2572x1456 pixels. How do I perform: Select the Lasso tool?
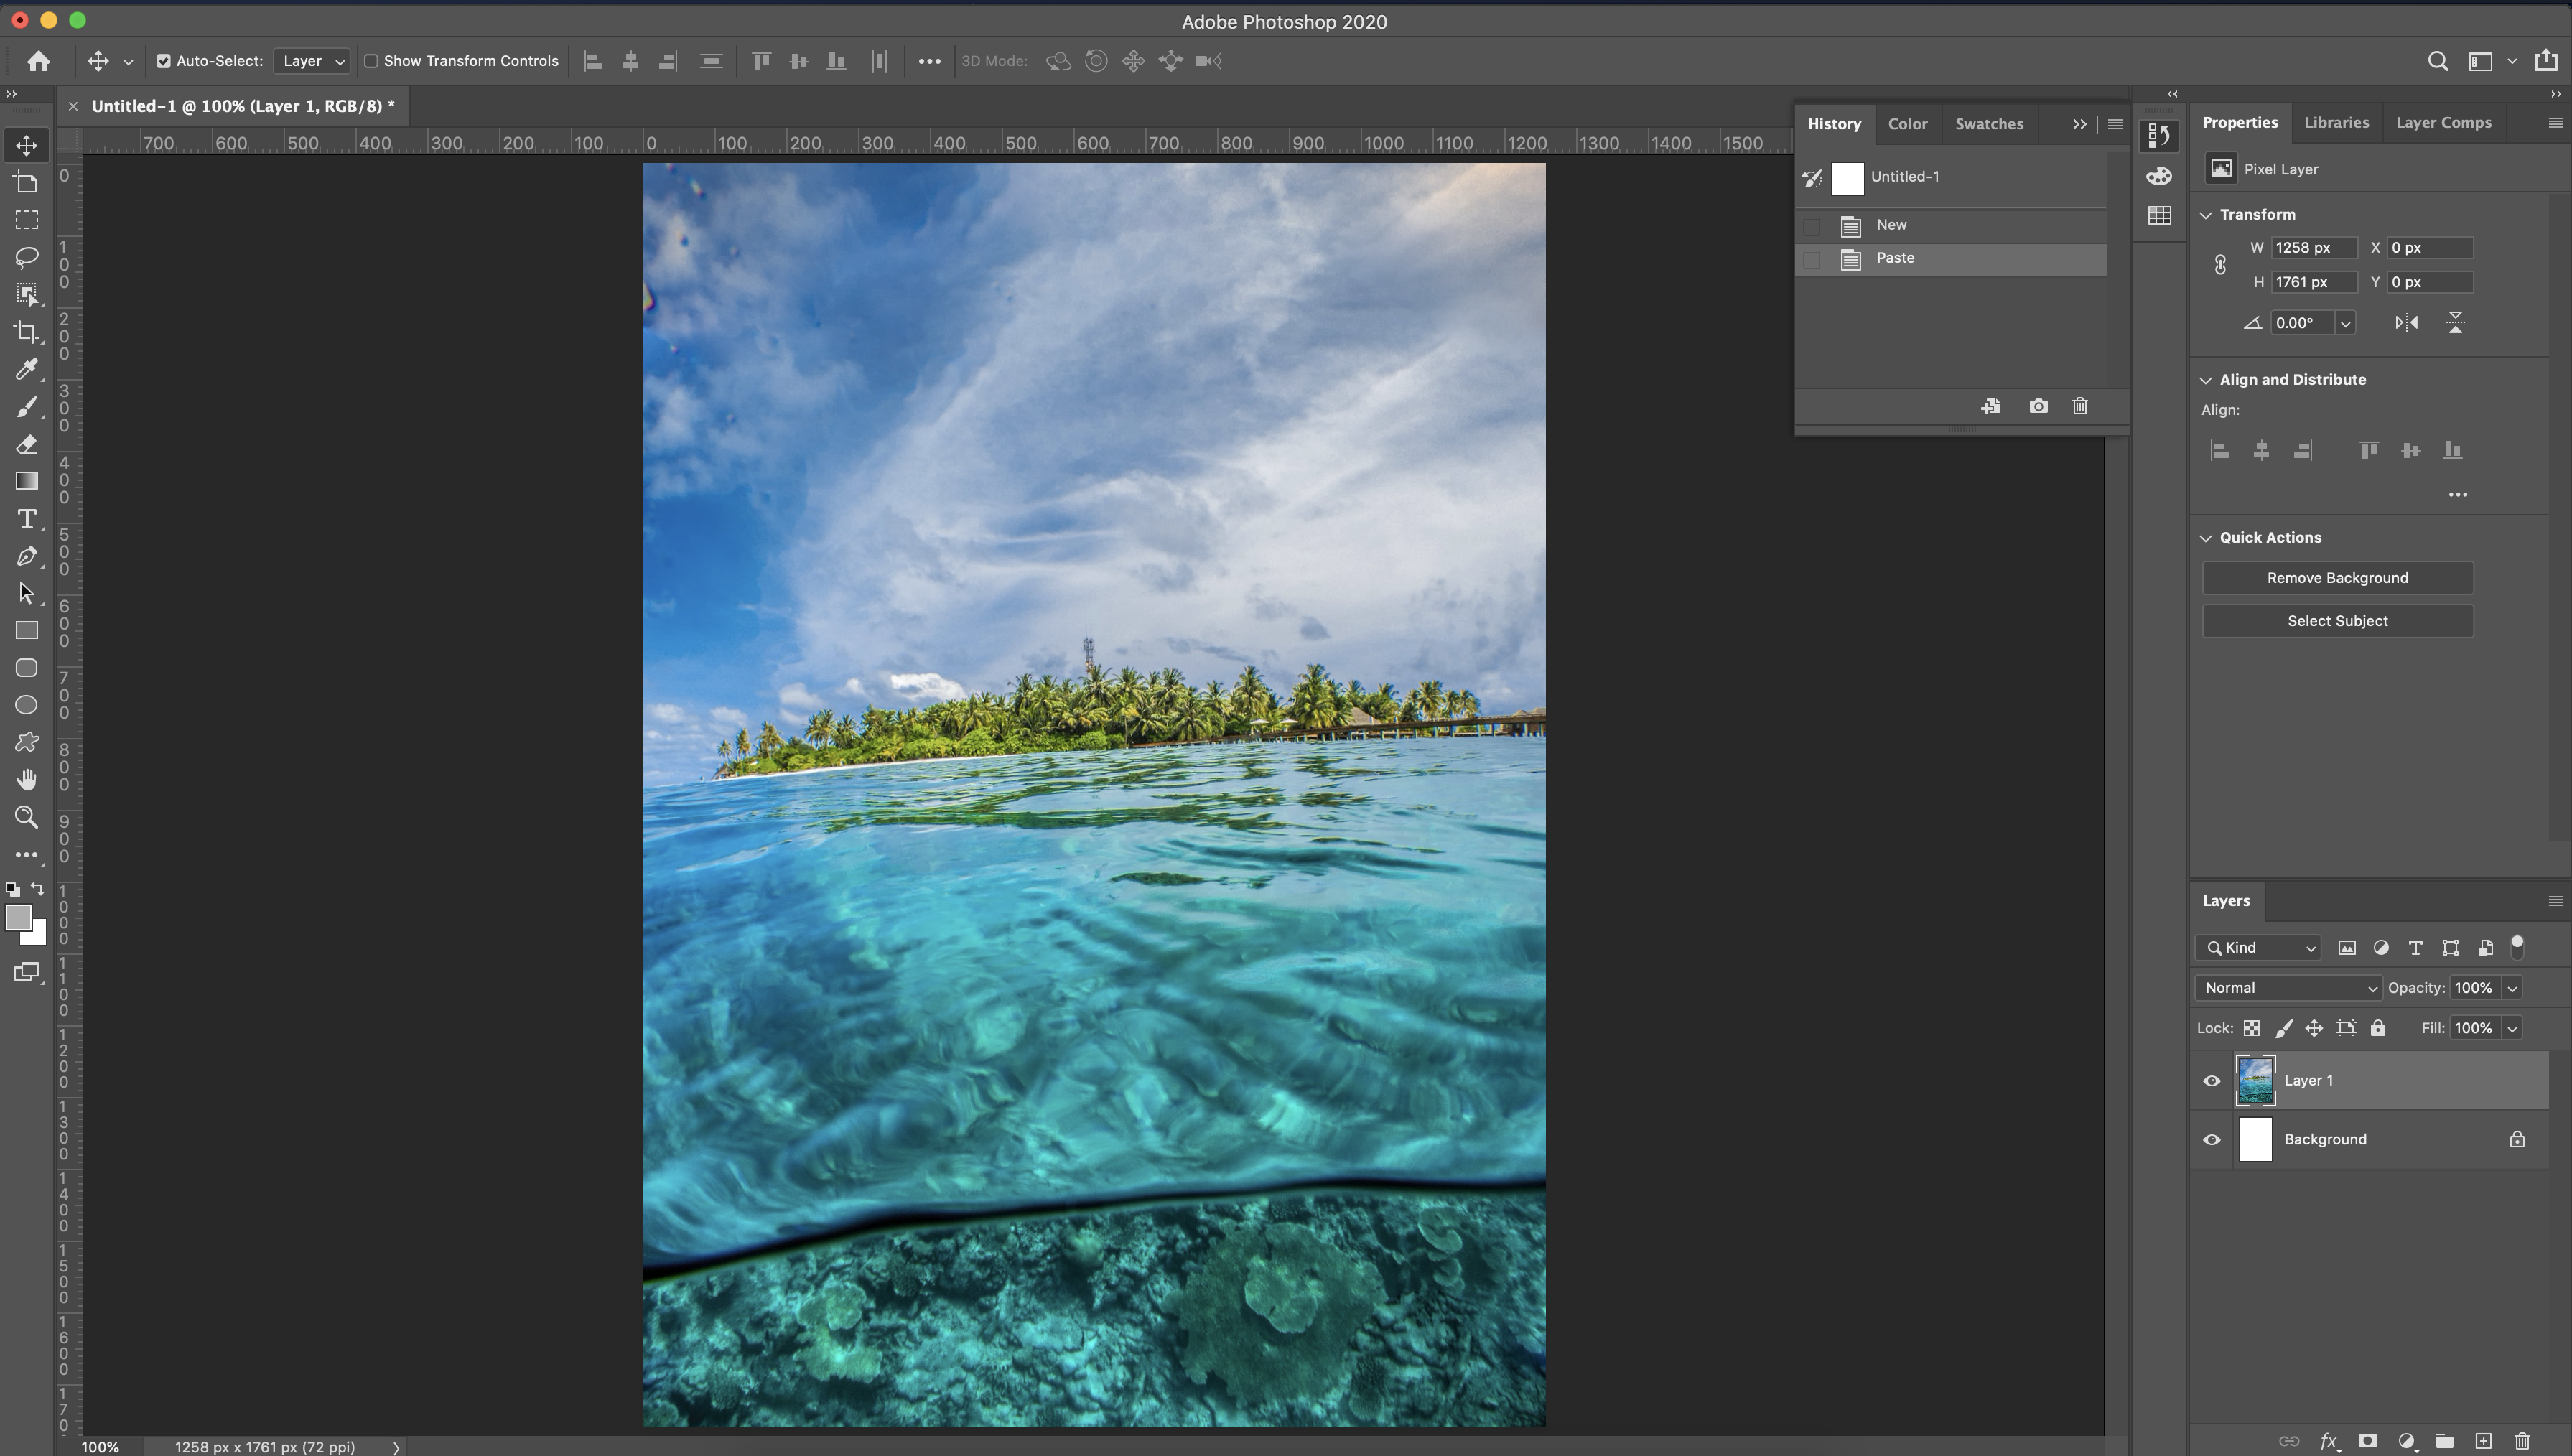tap(27, 257)
